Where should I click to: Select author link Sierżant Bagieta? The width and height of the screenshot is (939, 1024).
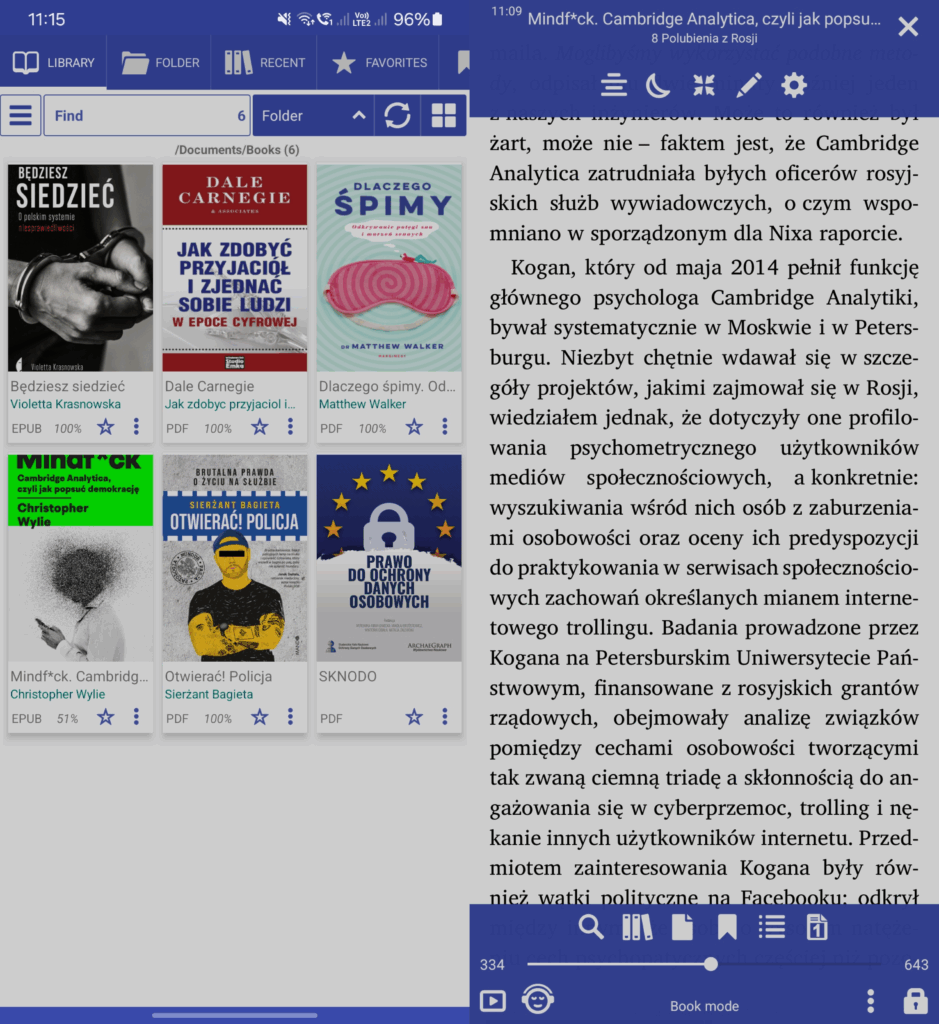(208, 694)
